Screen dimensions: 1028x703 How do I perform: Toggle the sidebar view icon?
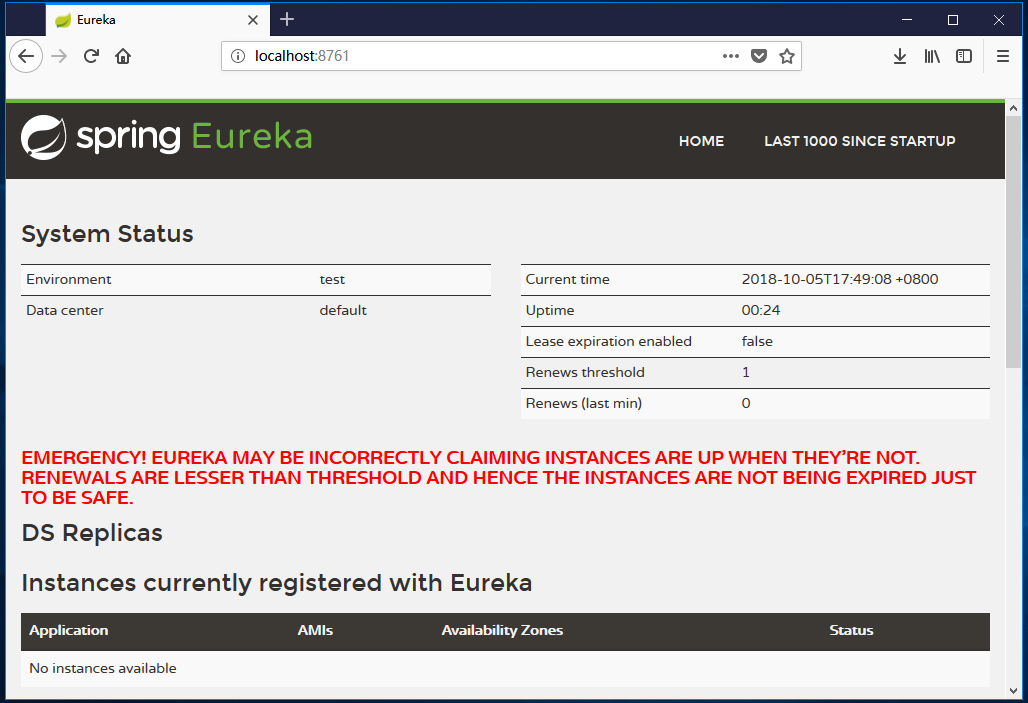coord(964,56)
